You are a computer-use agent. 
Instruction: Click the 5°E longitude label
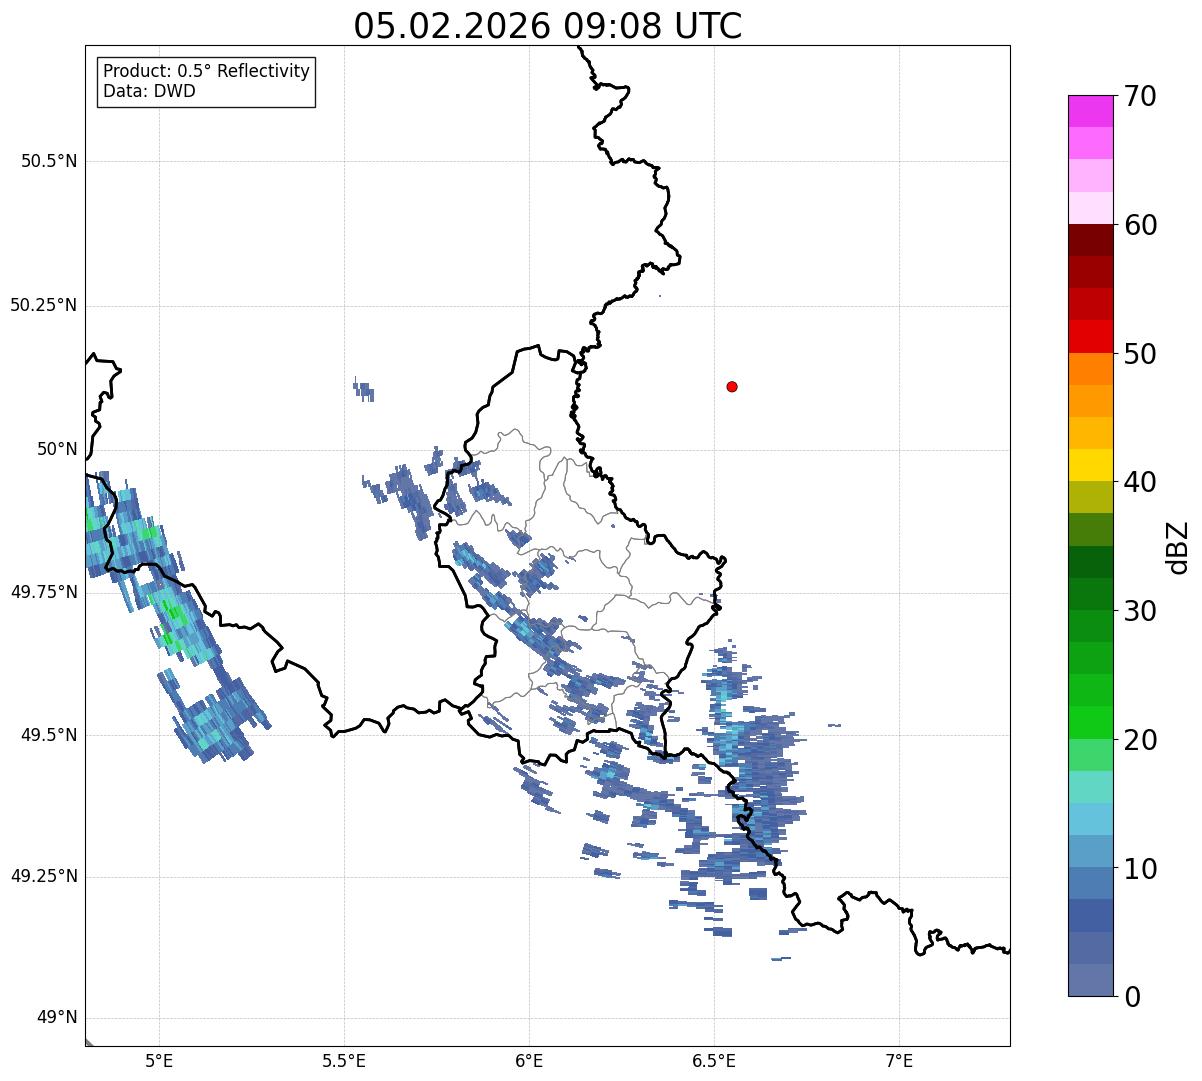159,1060
